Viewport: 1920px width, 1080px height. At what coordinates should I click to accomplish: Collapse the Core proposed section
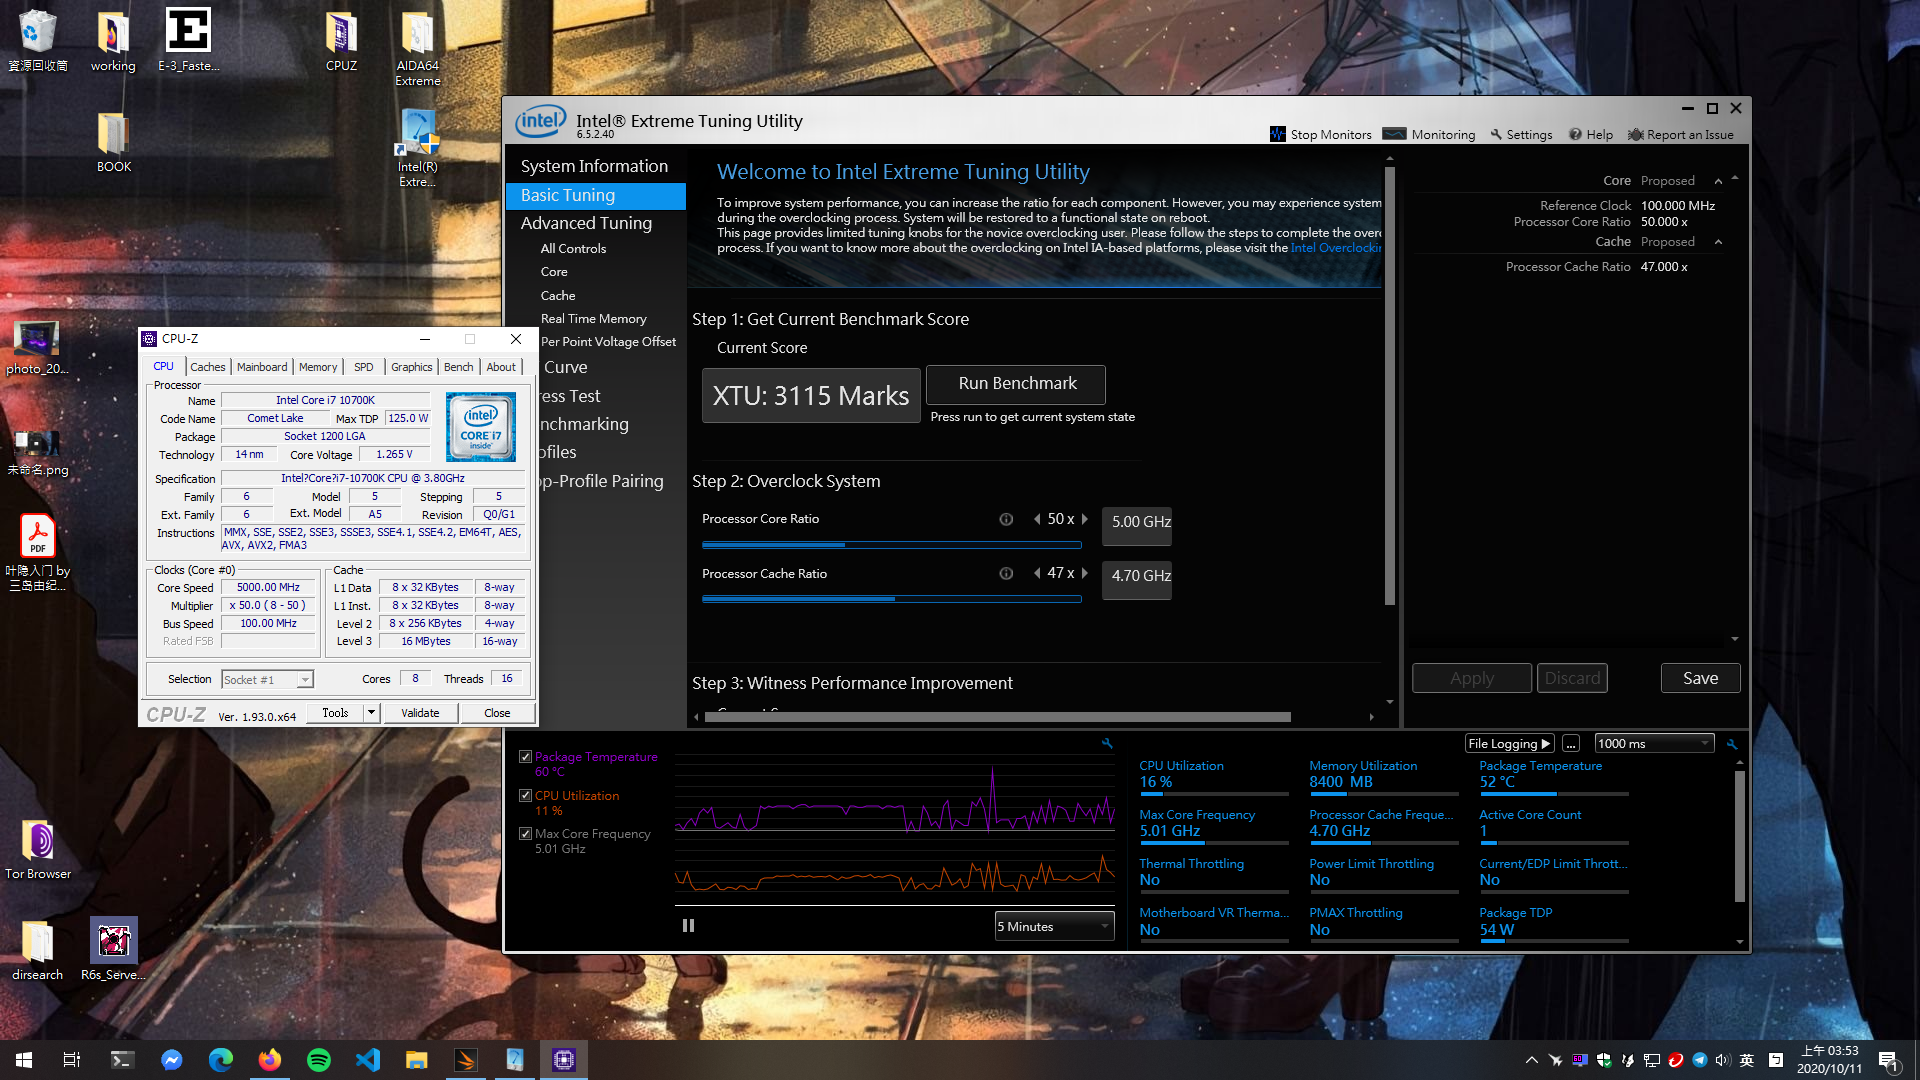[1718, 181]
